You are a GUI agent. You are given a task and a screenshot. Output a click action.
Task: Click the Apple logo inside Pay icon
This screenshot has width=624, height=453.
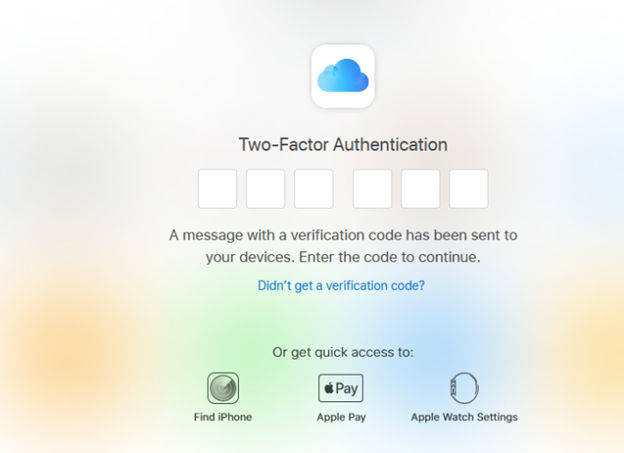coord(329,388)
